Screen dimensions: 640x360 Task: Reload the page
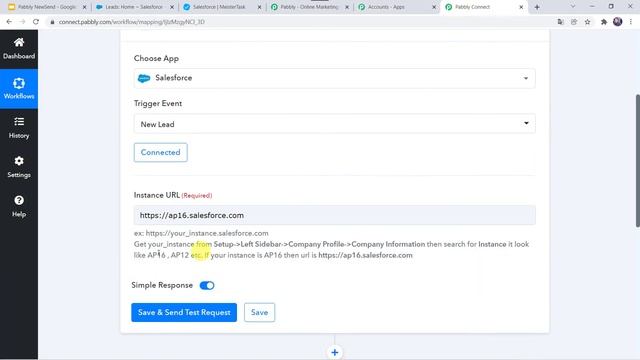(36, 22)
